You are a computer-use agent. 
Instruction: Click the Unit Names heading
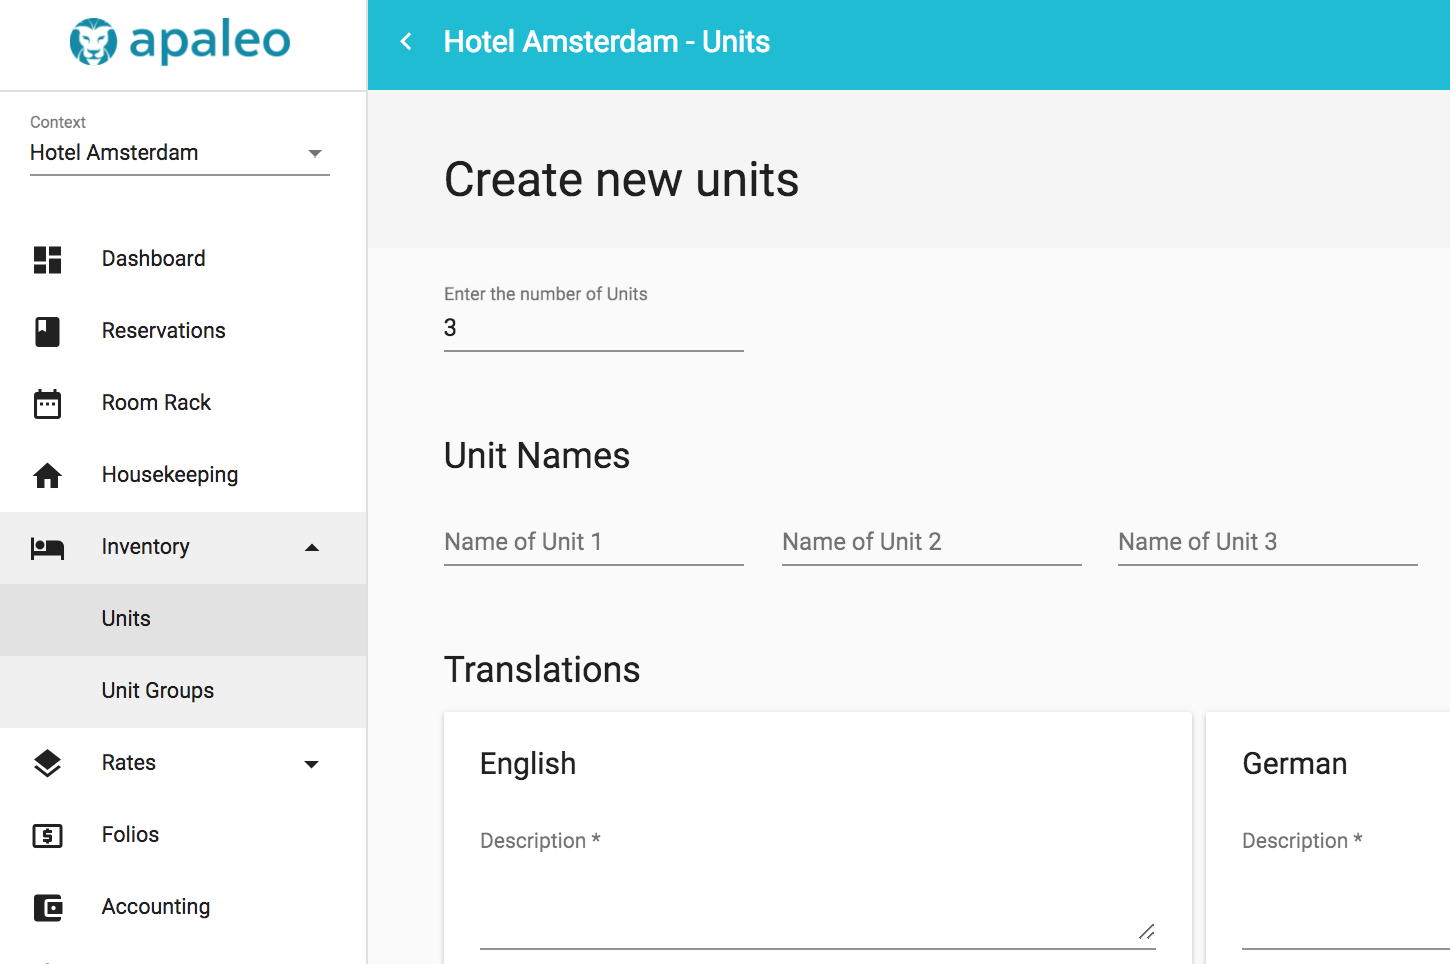tap(537, 456)
